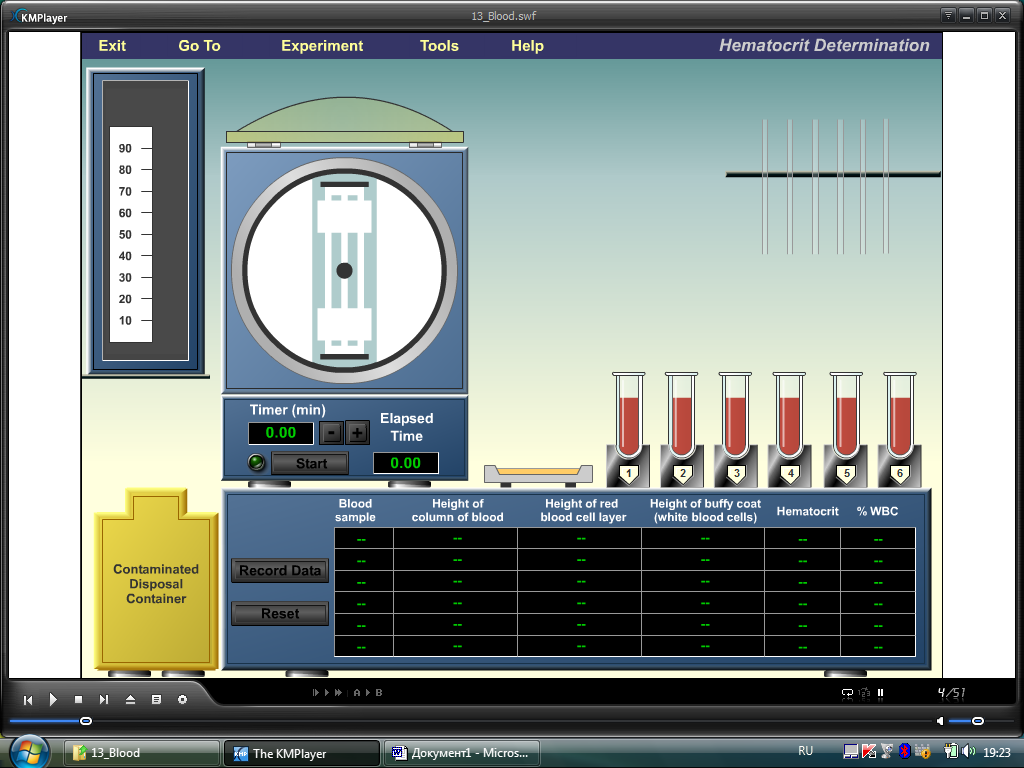Adjust the volume slider handle
The height and width of the screenshot is (768, 1024).
[977, 721]
